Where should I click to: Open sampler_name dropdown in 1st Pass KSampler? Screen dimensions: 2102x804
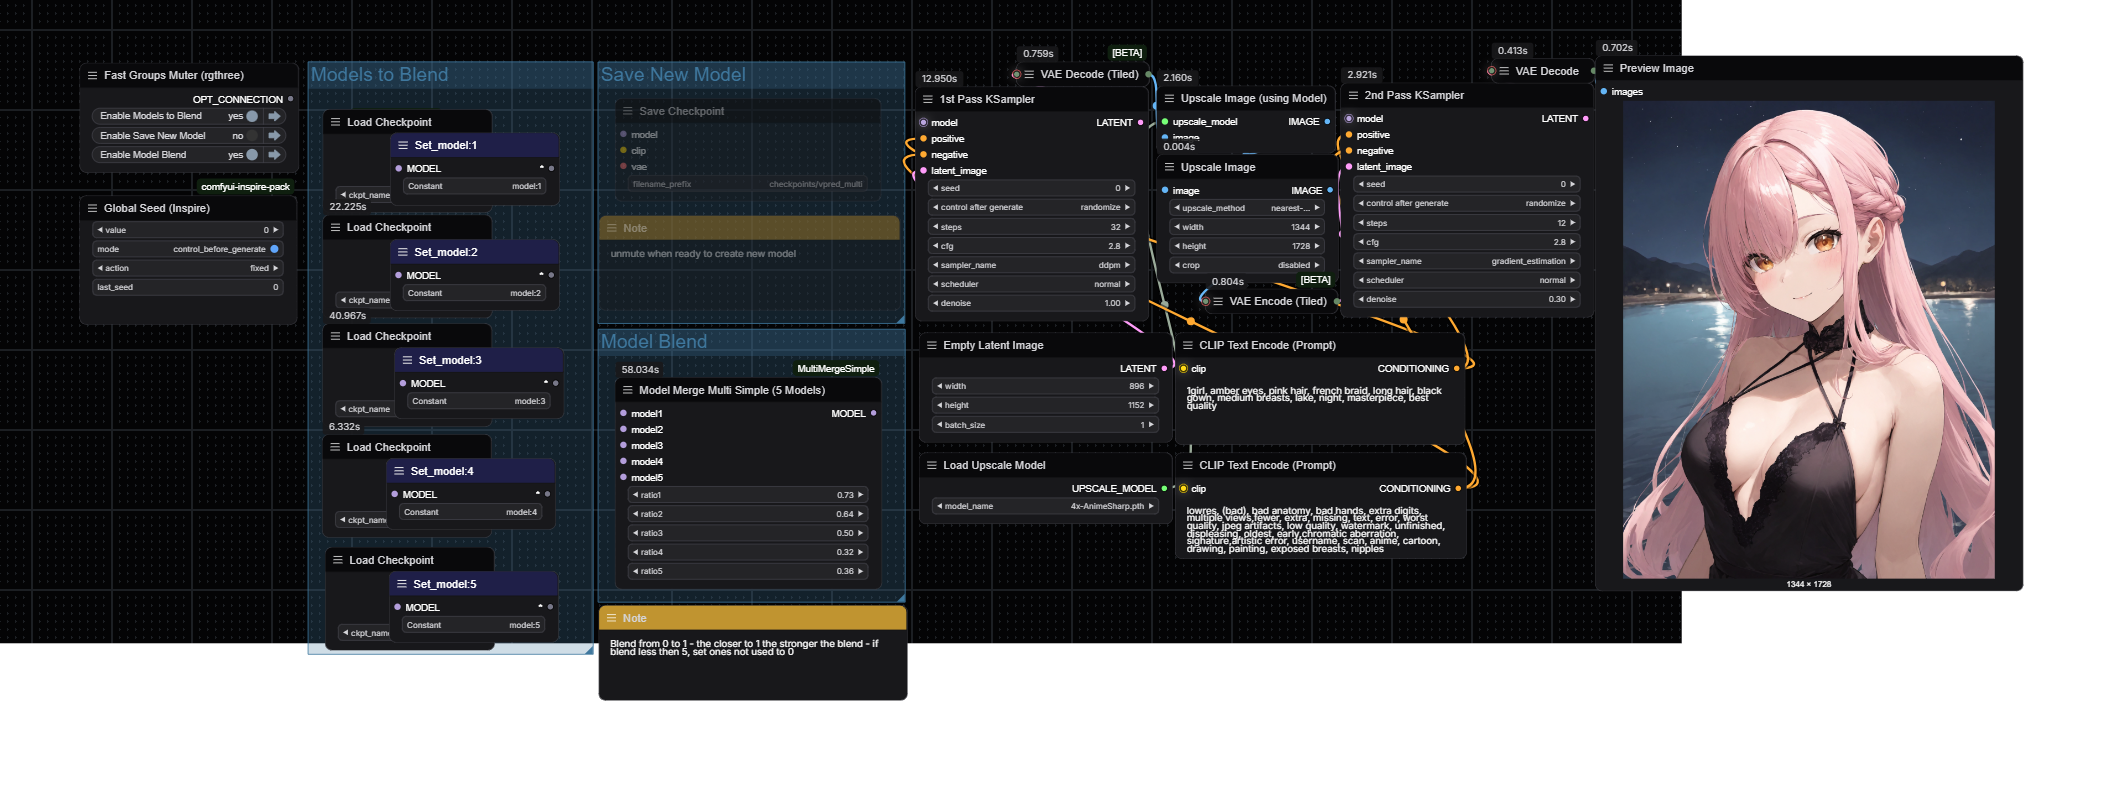click(x=1030, y=265)
